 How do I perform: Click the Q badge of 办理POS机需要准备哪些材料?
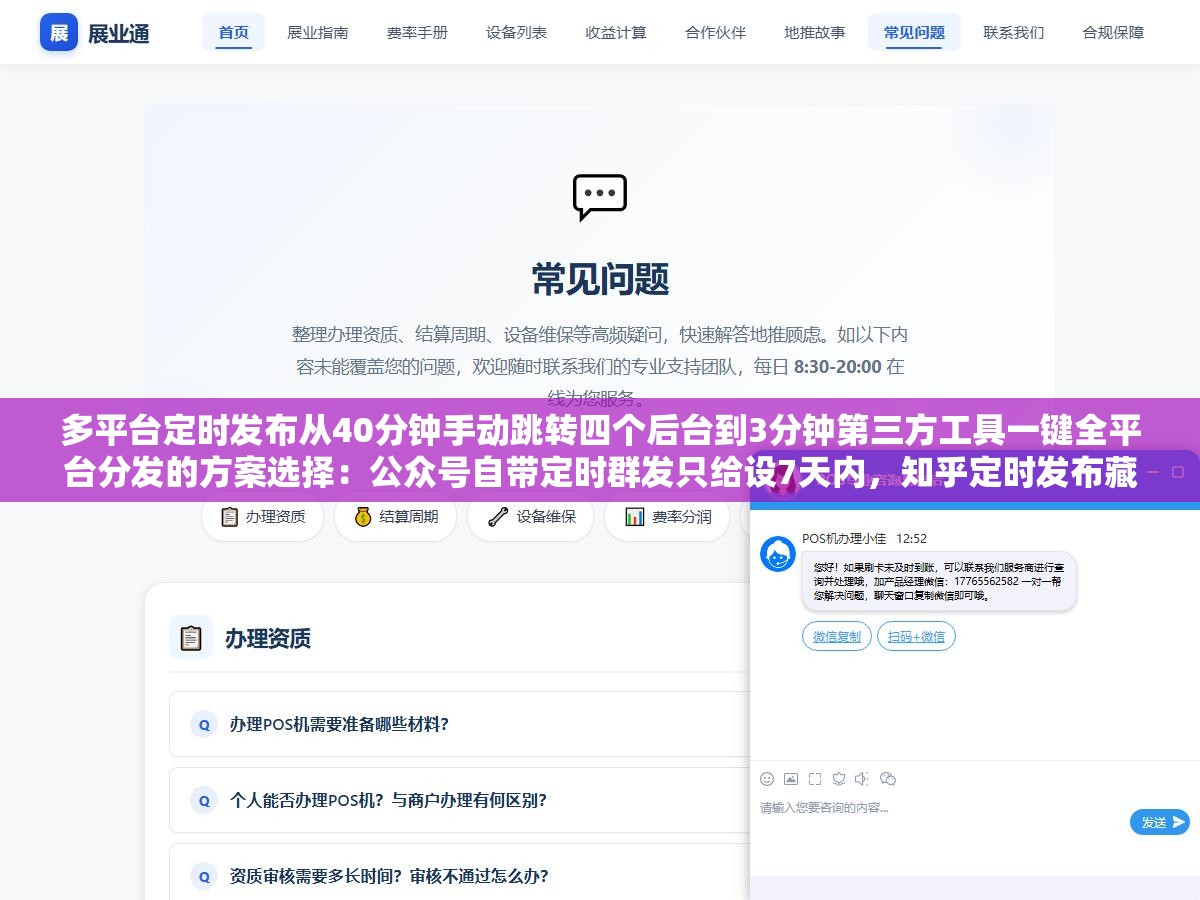pos(204,724)
